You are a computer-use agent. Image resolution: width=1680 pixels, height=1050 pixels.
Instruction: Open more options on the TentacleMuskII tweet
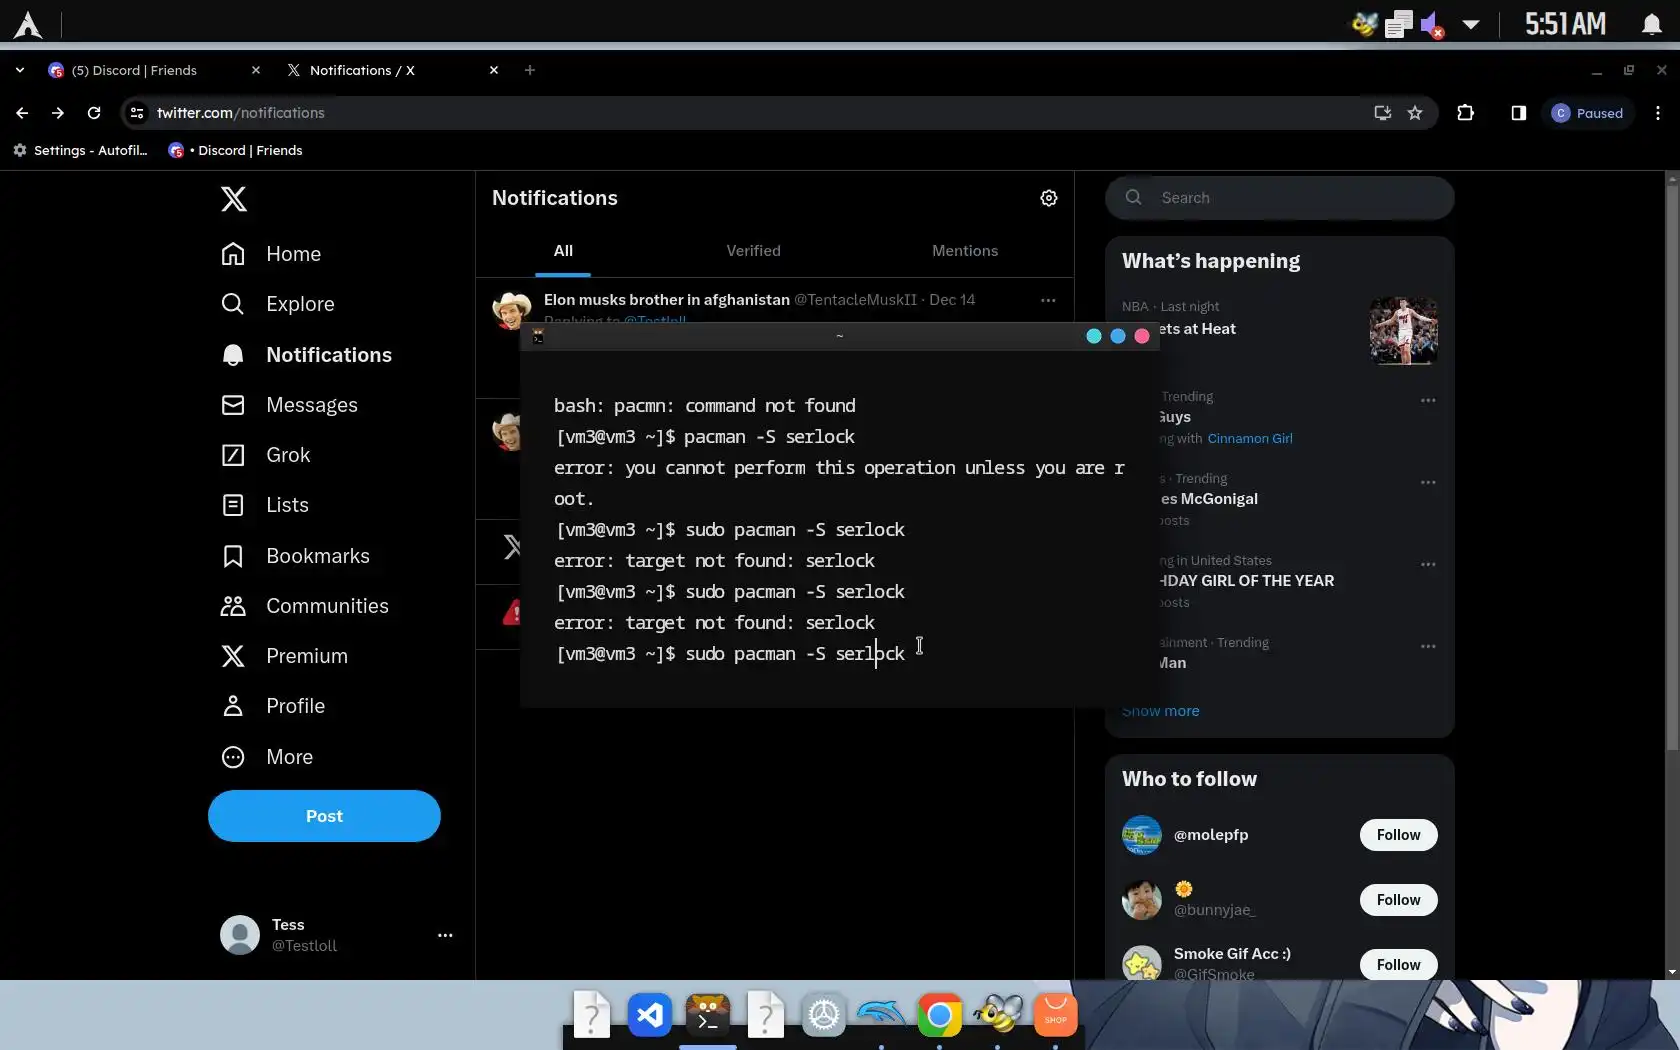tap(1048, 300)
